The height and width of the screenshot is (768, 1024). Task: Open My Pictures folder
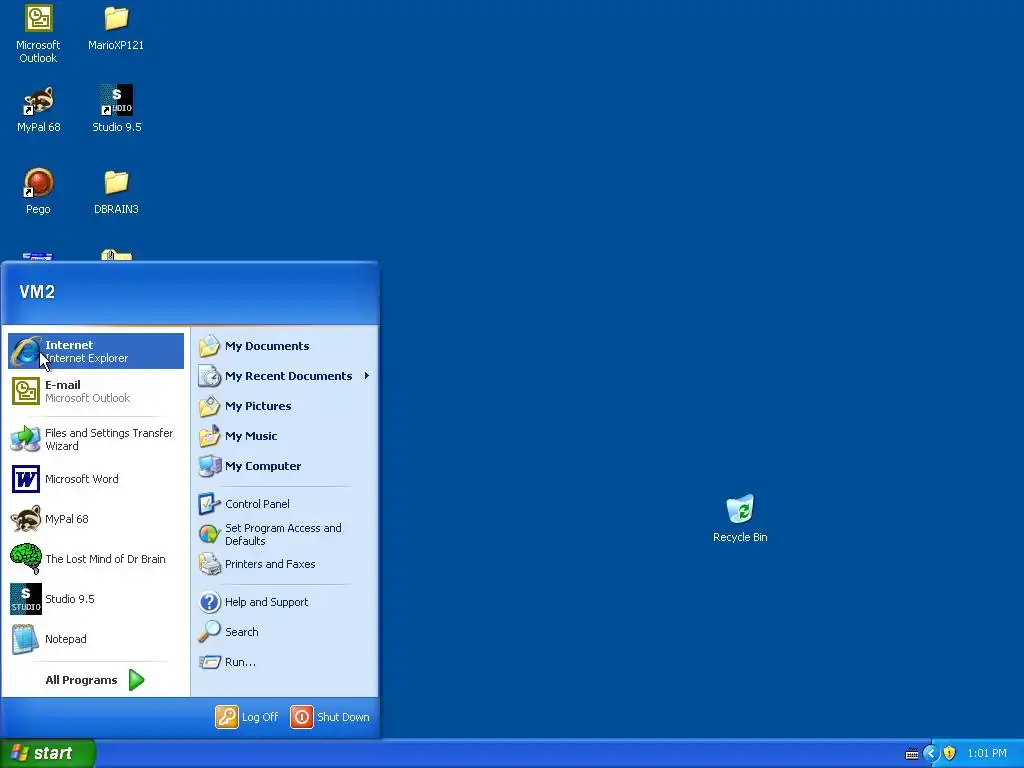285,406
